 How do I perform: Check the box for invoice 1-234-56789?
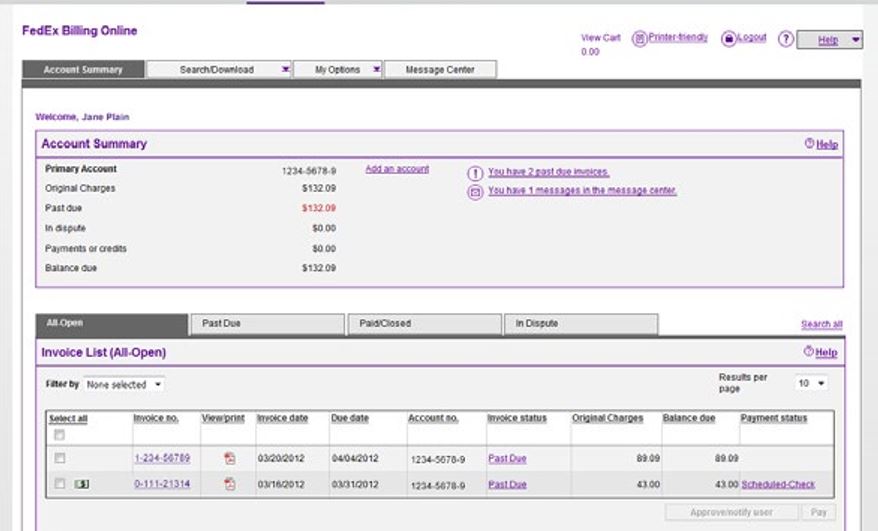(x=59, y=458)
